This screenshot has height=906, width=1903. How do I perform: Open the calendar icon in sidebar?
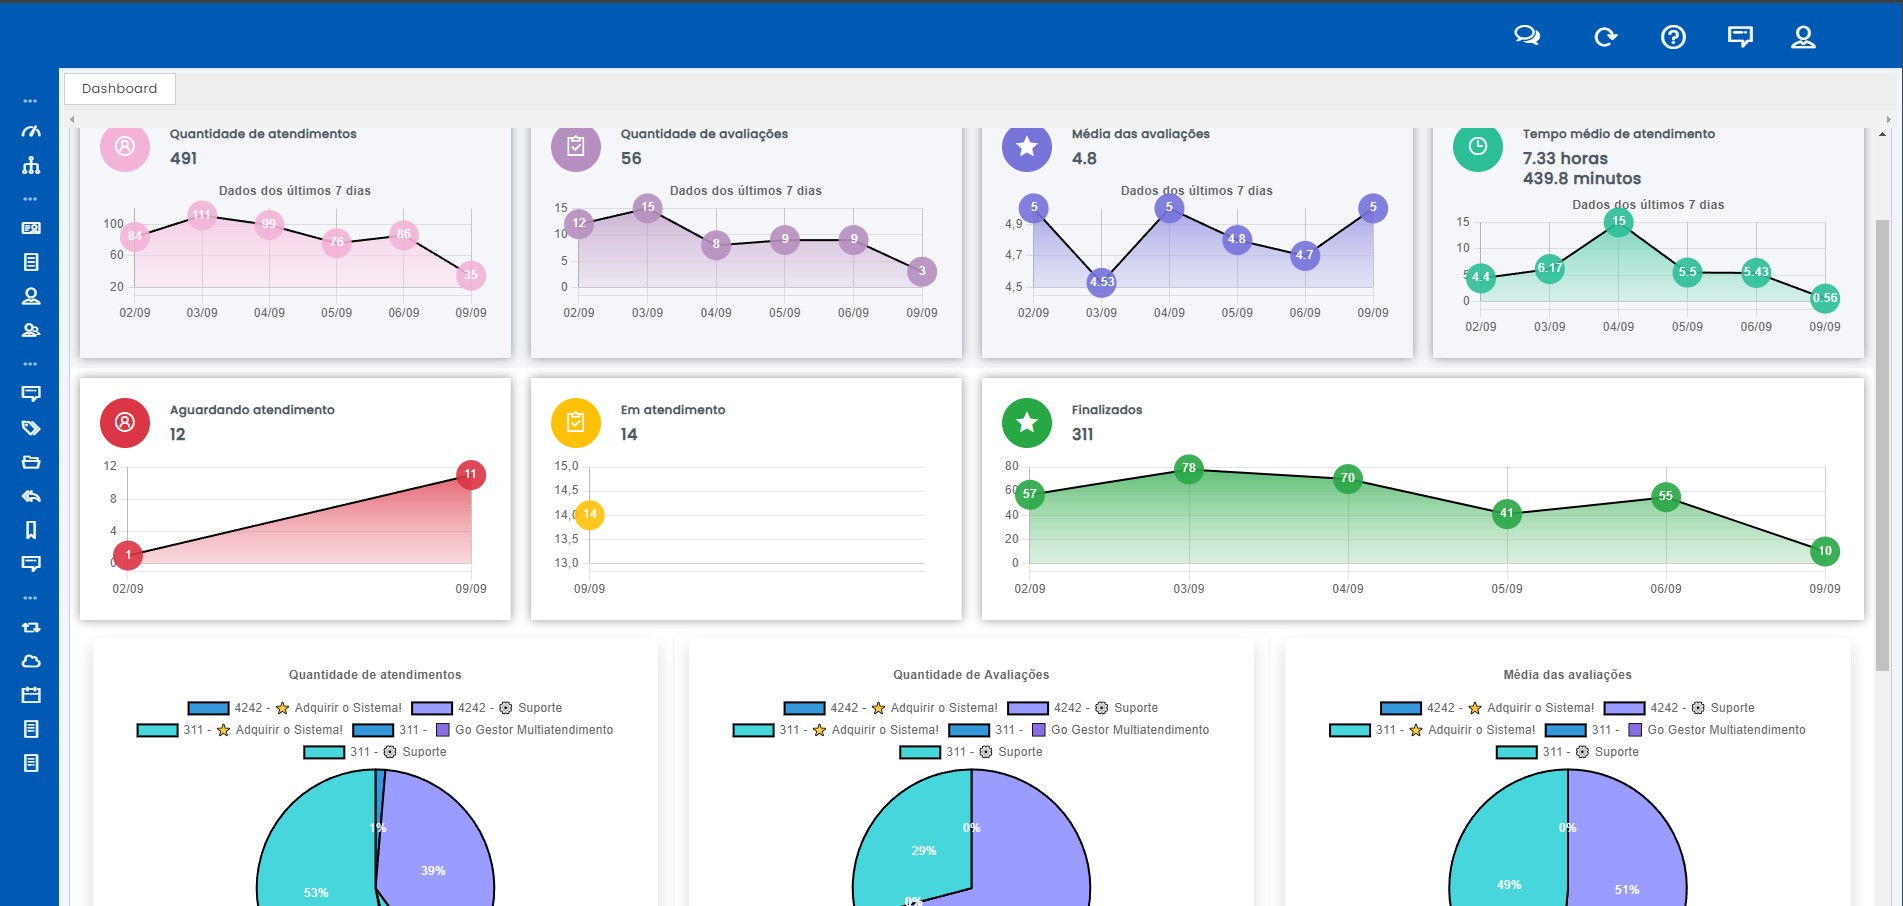[x=31, y=695]
